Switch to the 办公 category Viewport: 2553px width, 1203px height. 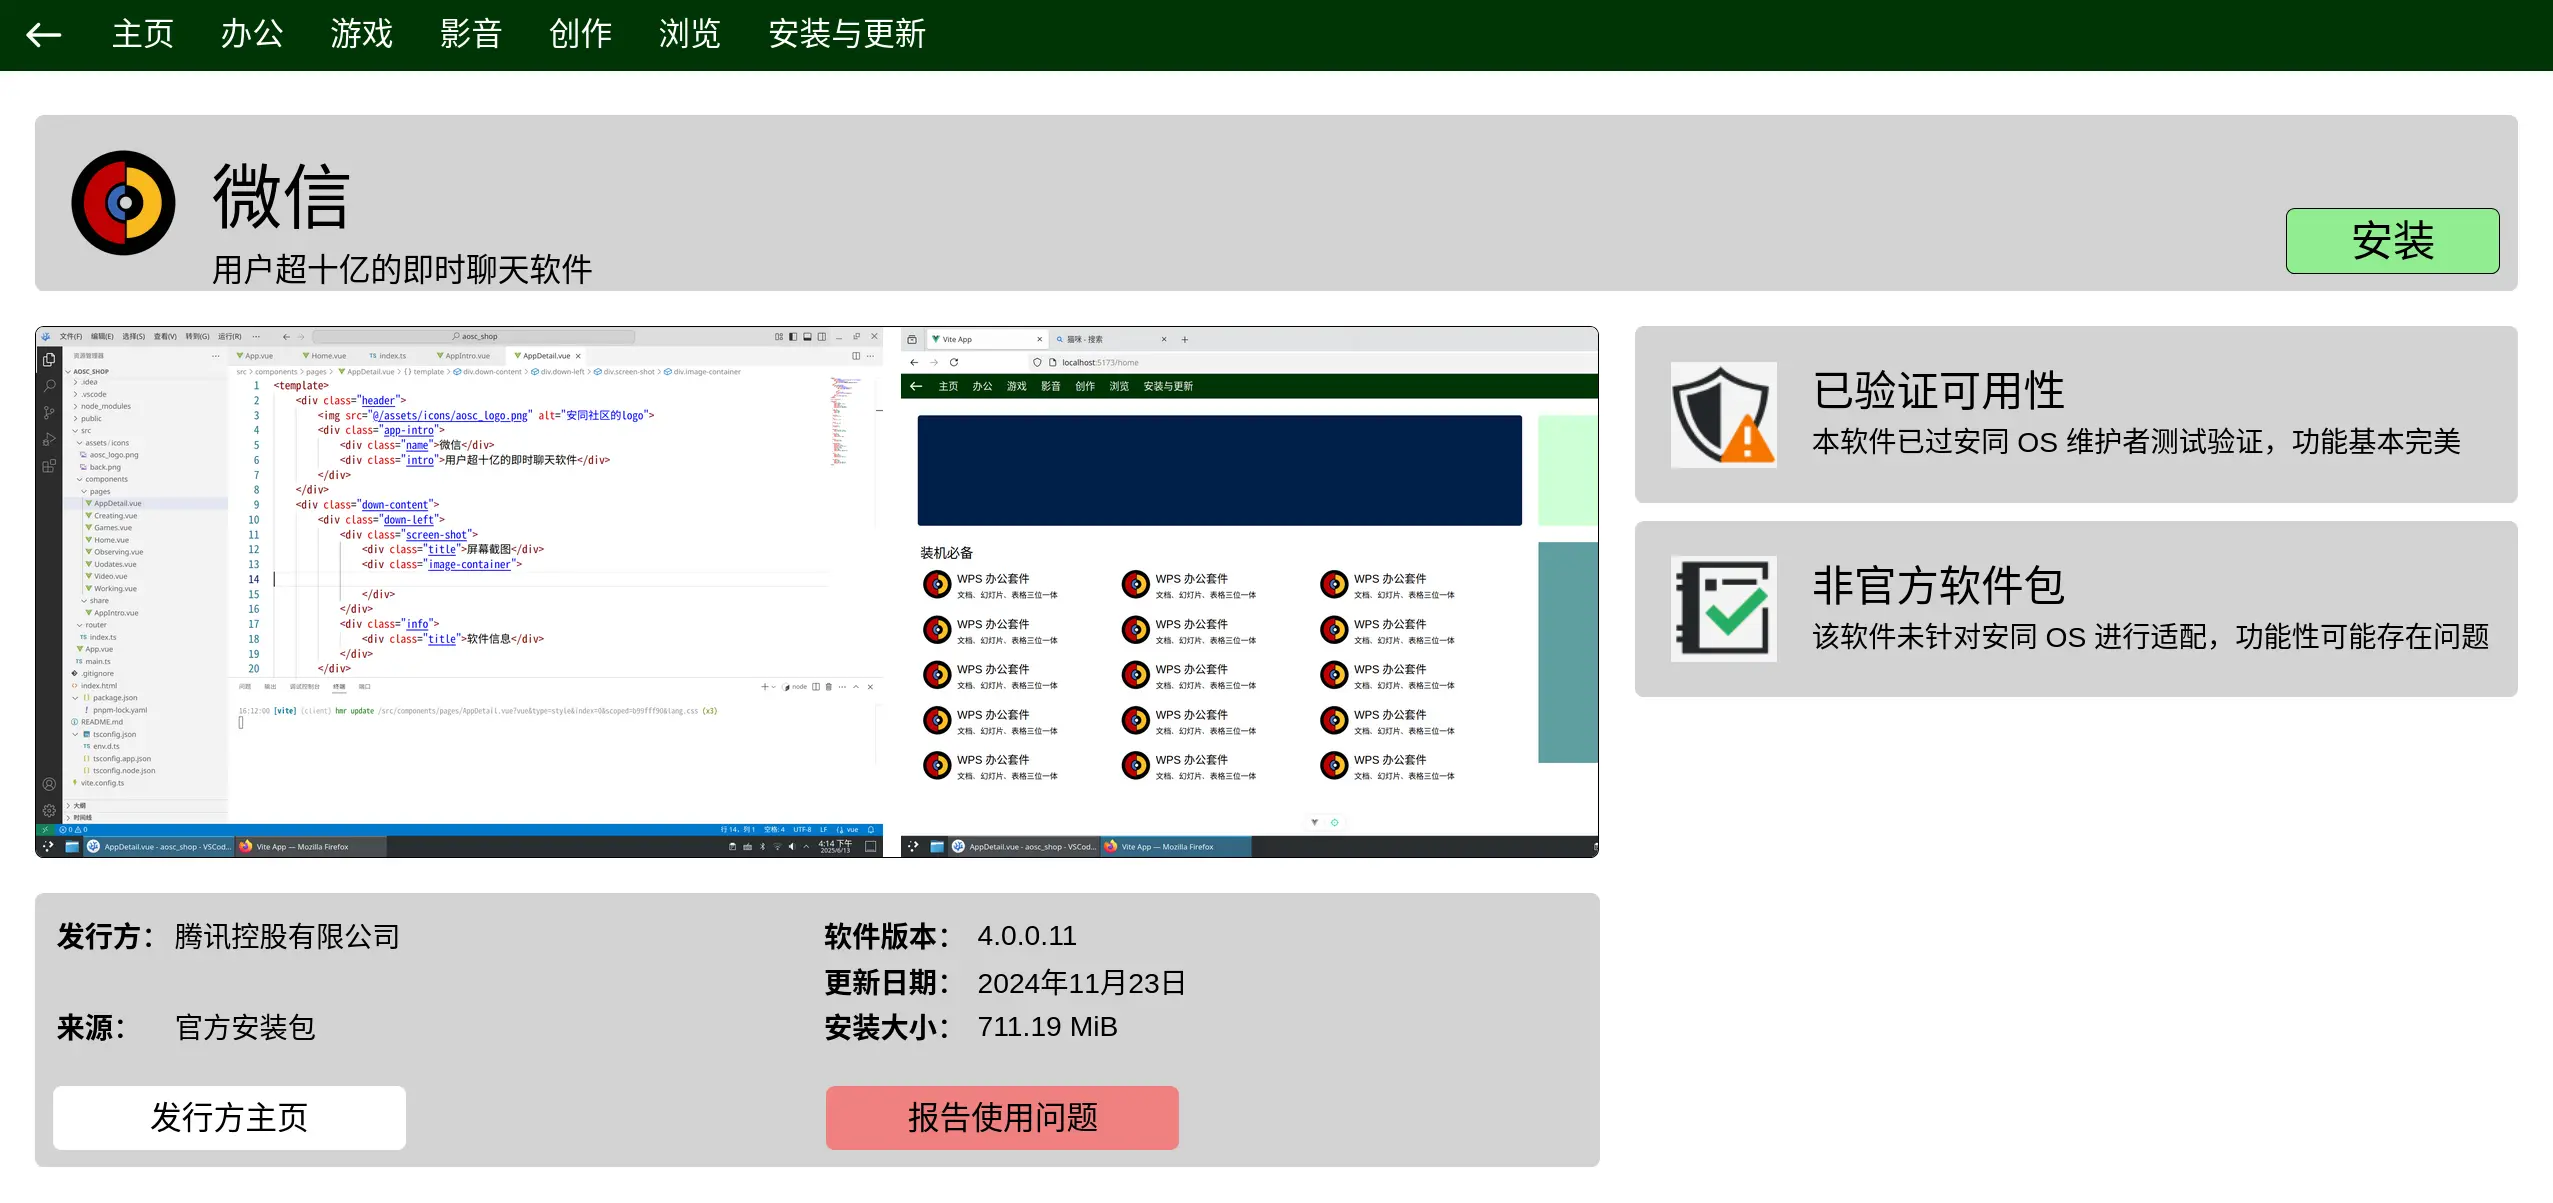[251, 35]
